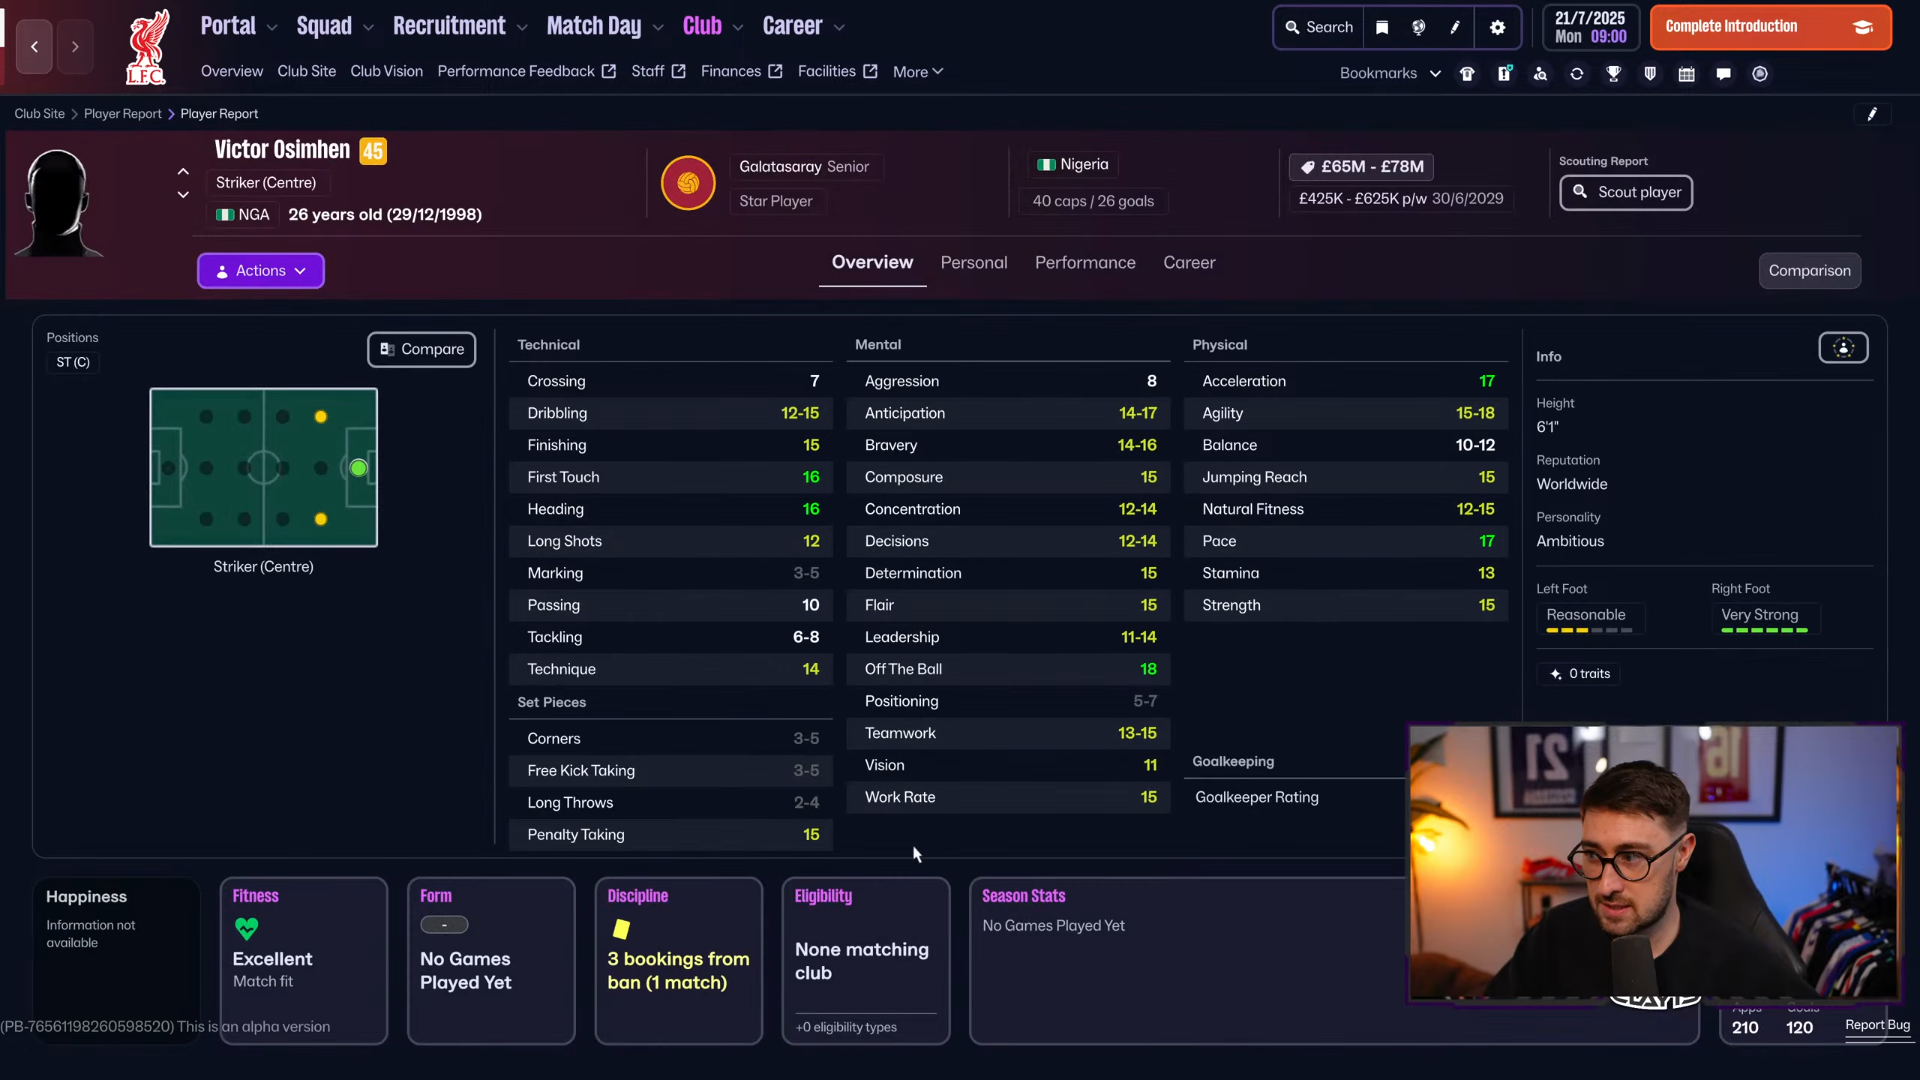
Task: Select the ST (C) position marker on pitch
Action: pos(358,468)
